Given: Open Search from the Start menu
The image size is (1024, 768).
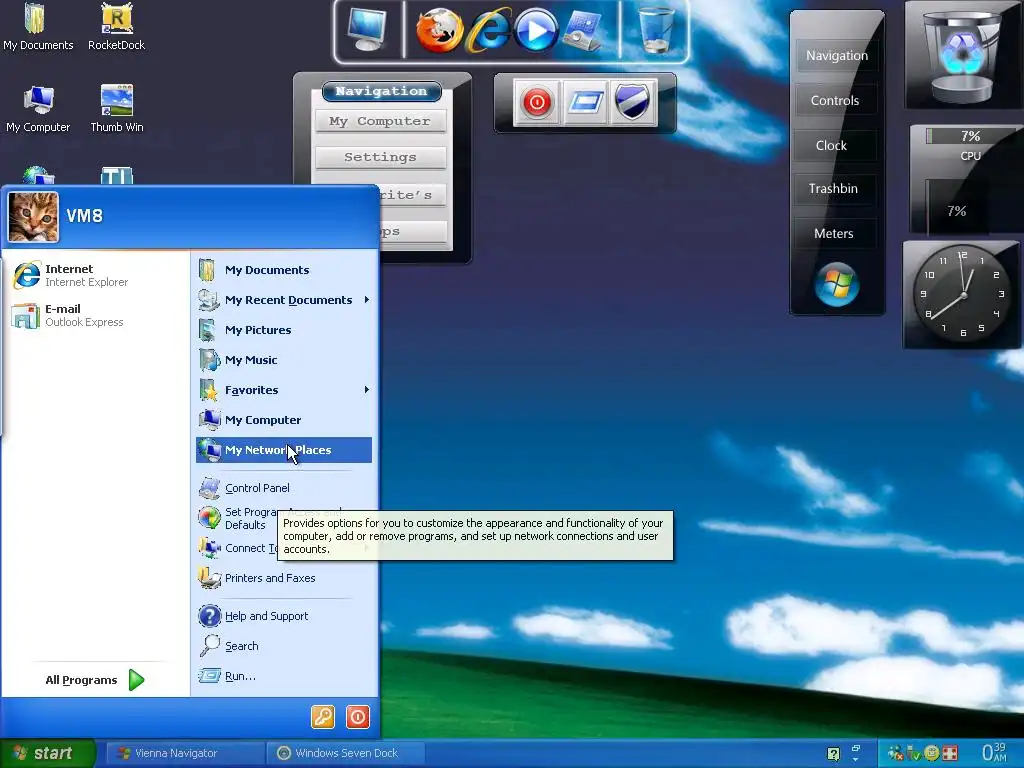Looking at the screenshot, I should (x=284, y=646).
